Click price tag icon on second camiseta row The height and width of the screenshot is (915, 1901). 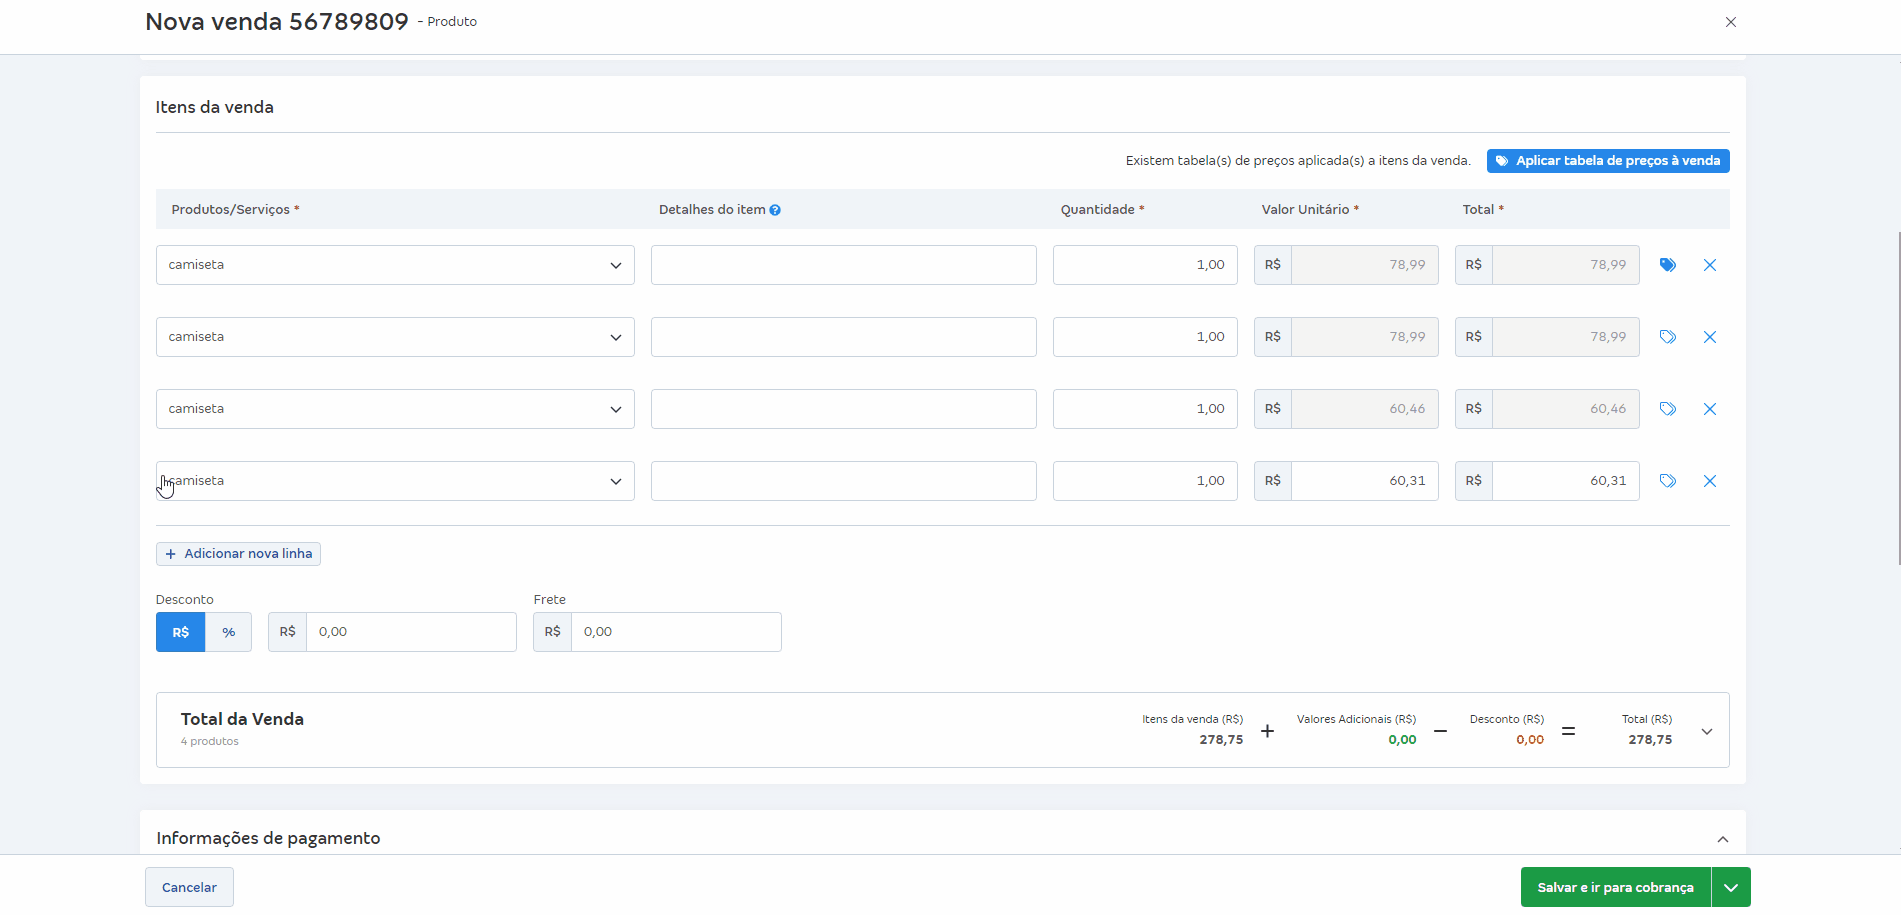(x=1667, y=337)
